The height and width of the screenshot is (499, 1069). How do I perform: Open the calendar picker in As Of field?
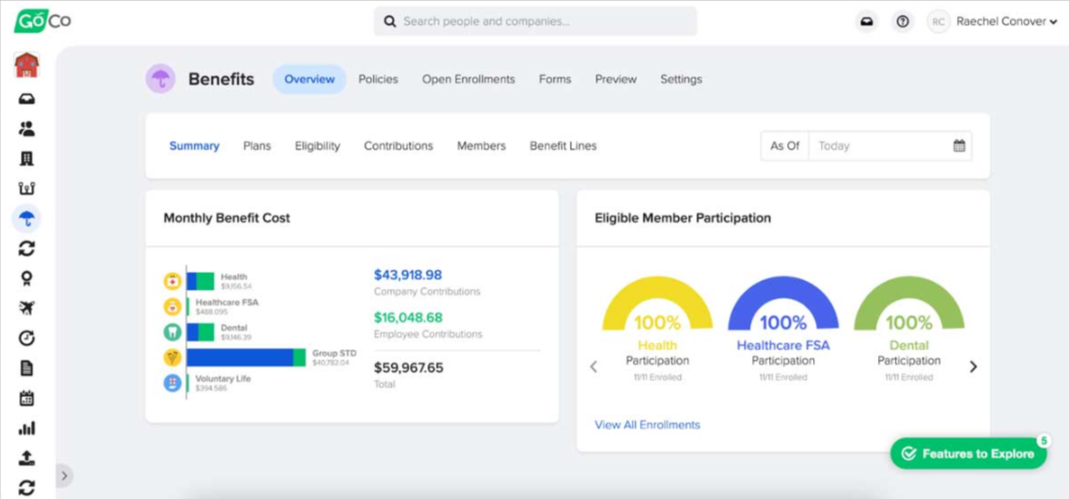click(959, 146)
